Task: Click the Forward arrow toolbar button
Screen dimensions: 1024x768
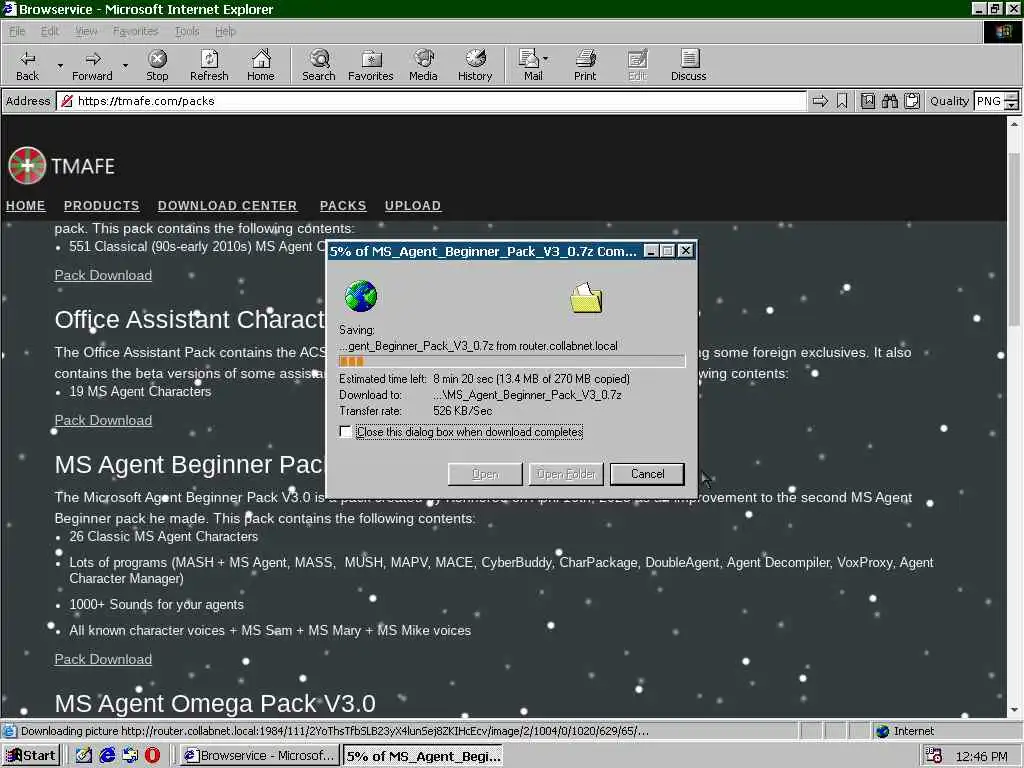Action: tap(92, 65)
